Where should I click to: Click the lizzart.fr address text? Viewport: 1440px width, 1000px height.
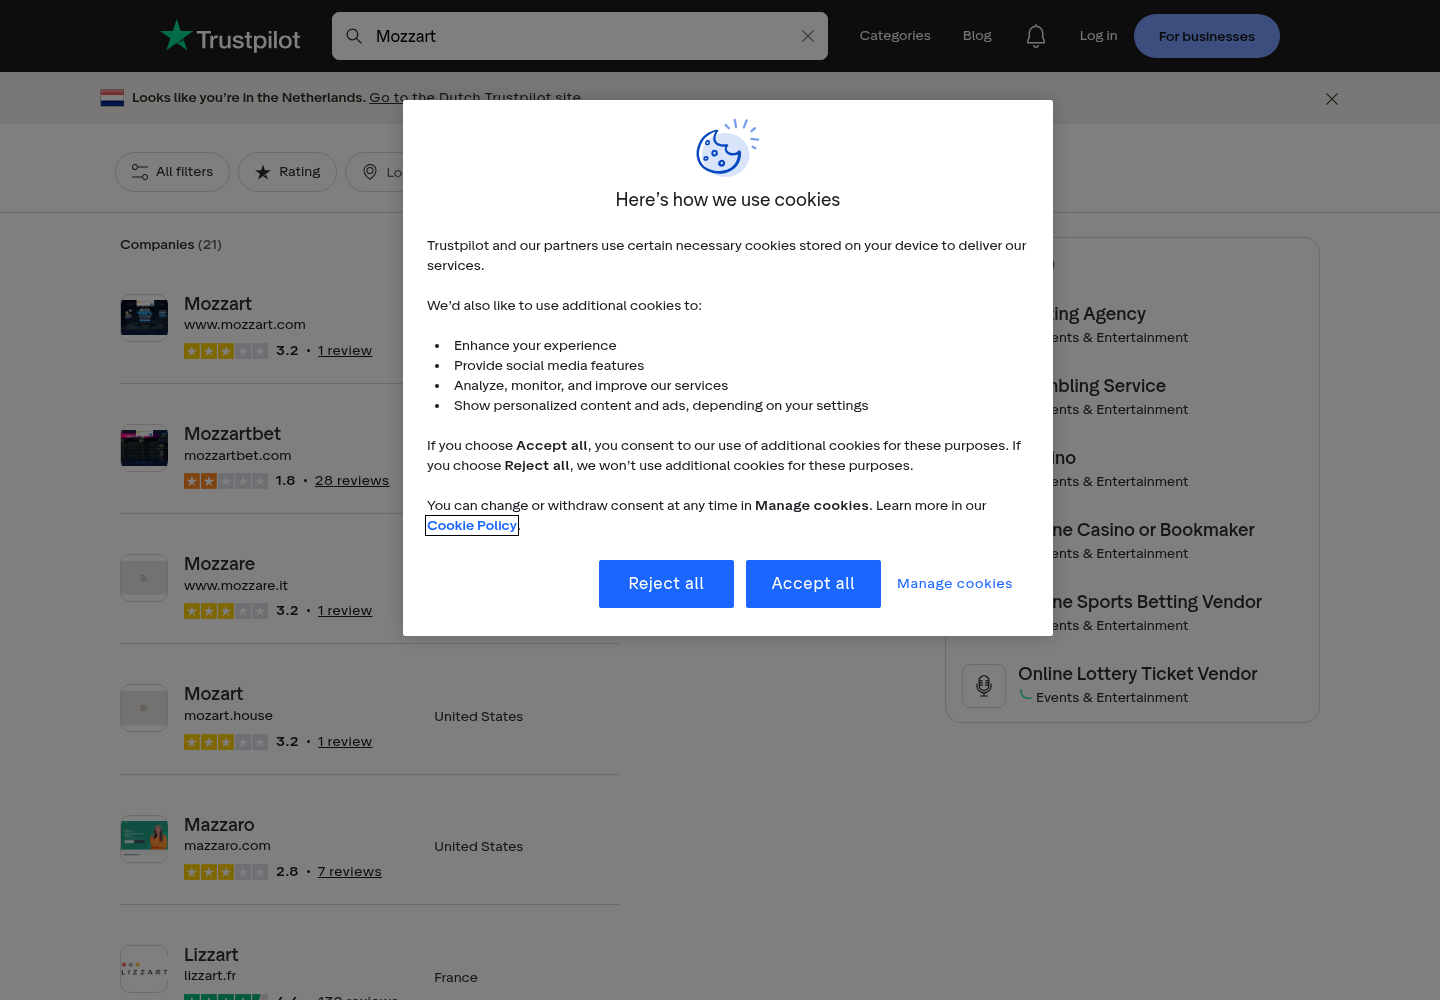pyautogui.click(x=210, y=976)
